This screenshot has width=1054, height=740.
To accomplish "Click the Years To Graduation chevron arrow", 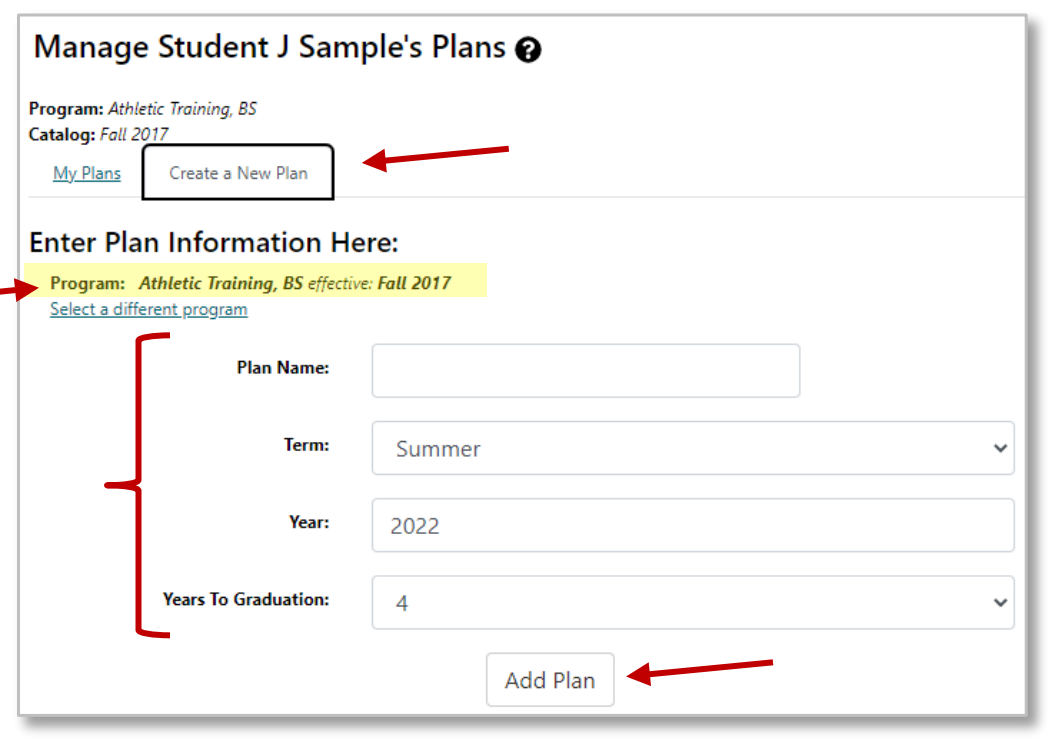I will click(x=1000, y=602).
